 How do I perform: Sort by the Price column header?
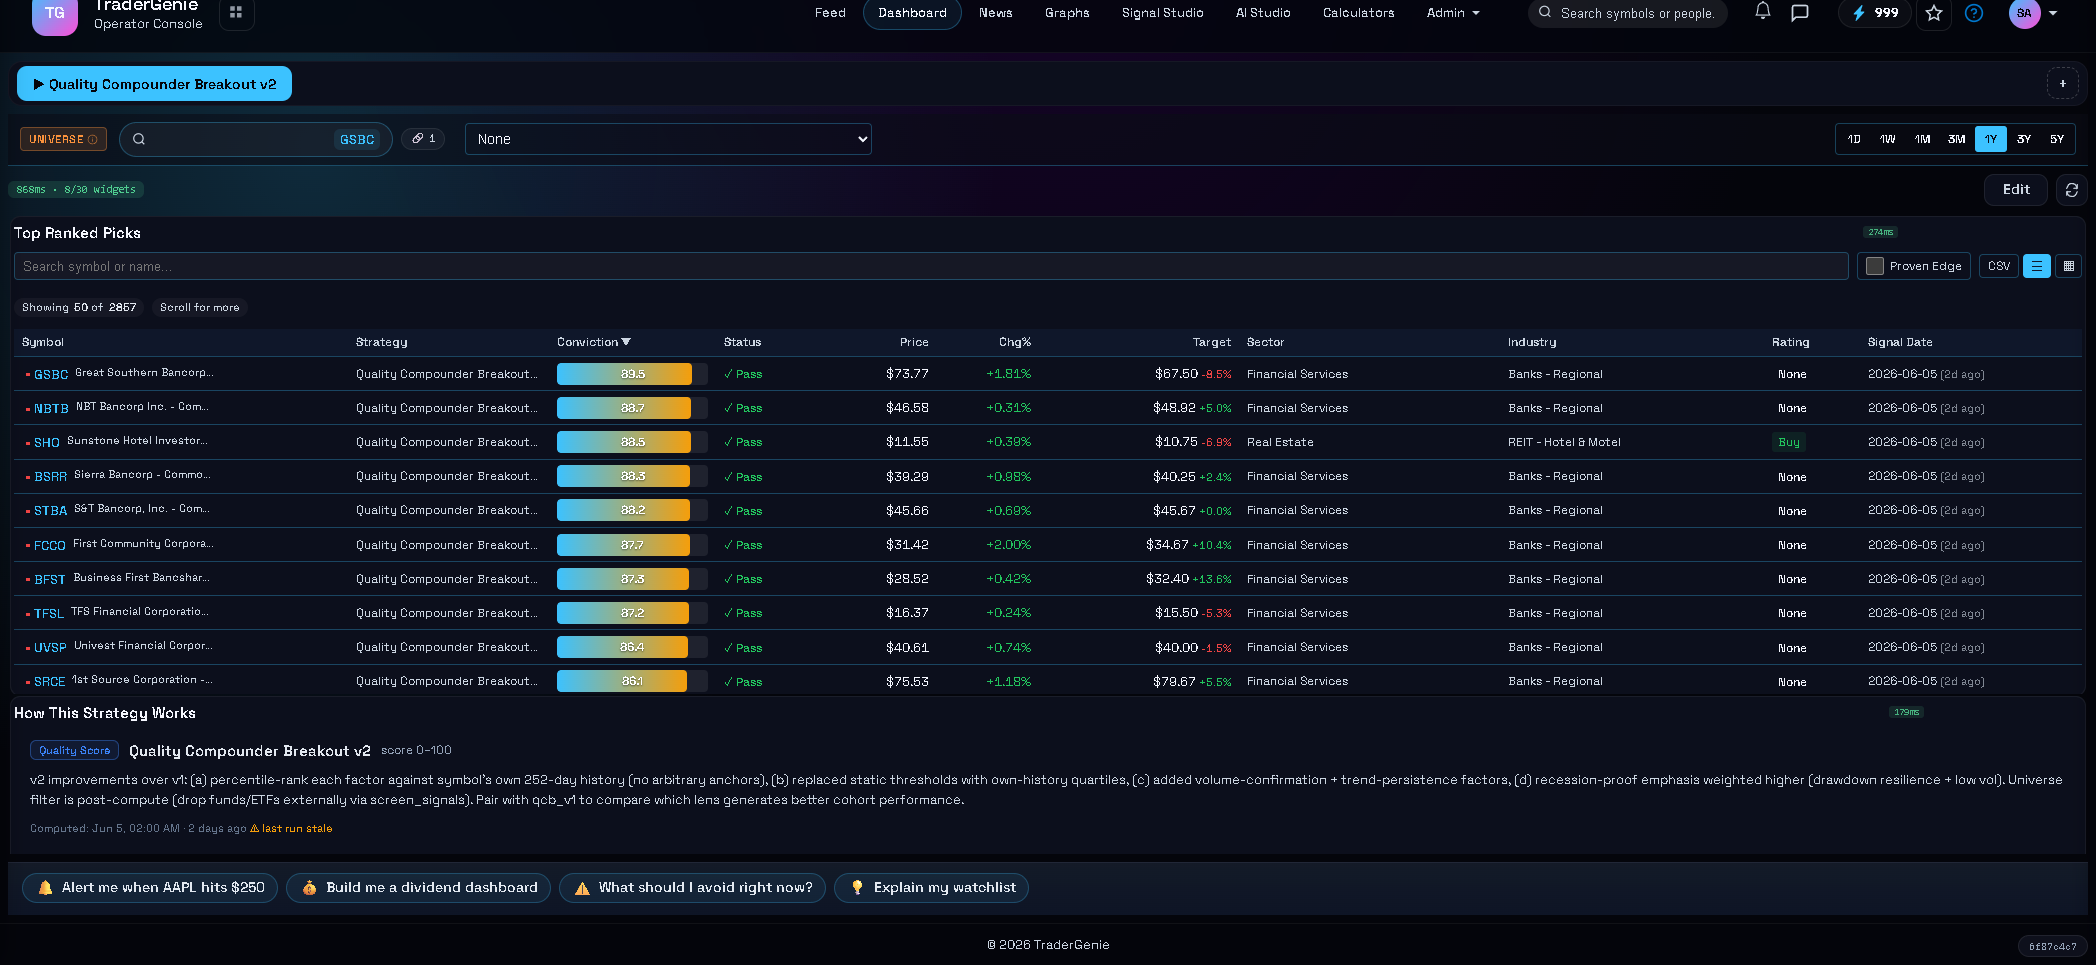tap(914, 342)
